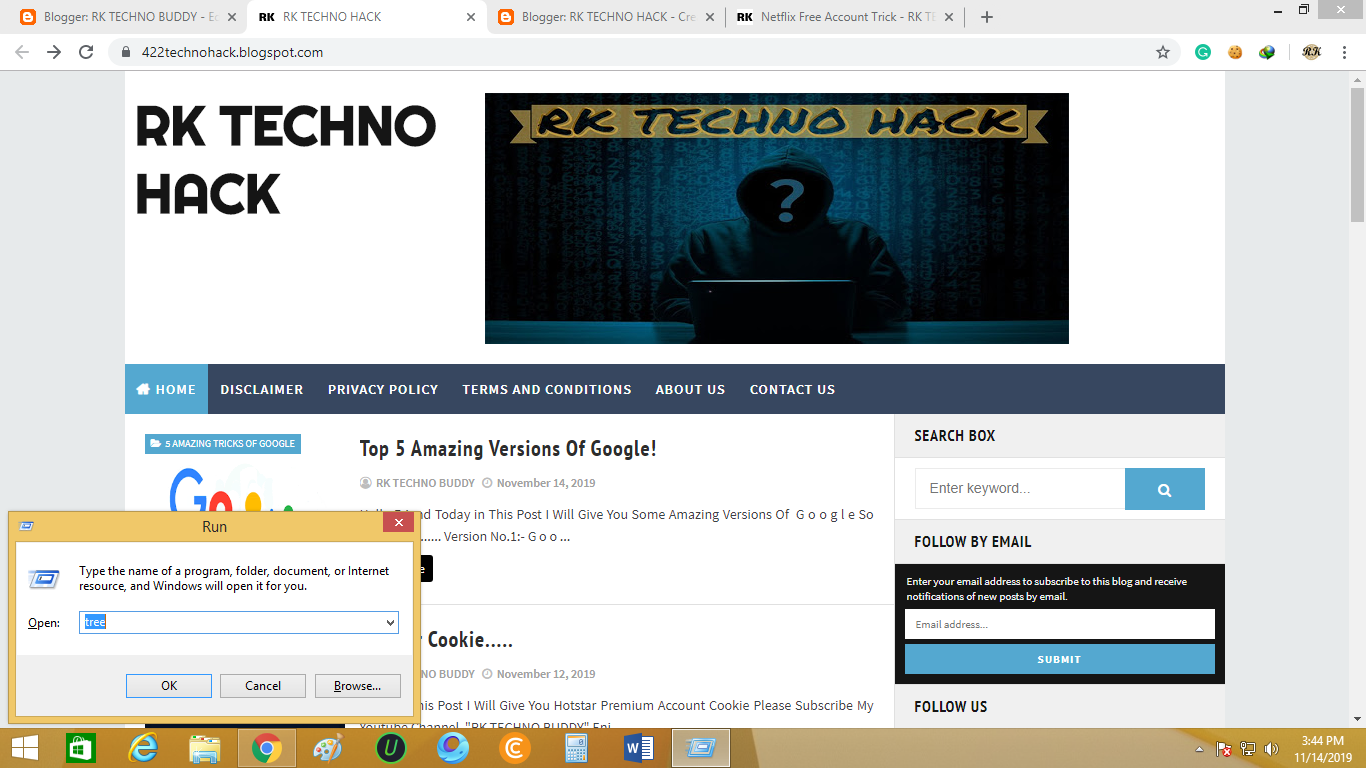Open Calculator from the taskbar
The image size is (1372, 768).
click(577, 748)
